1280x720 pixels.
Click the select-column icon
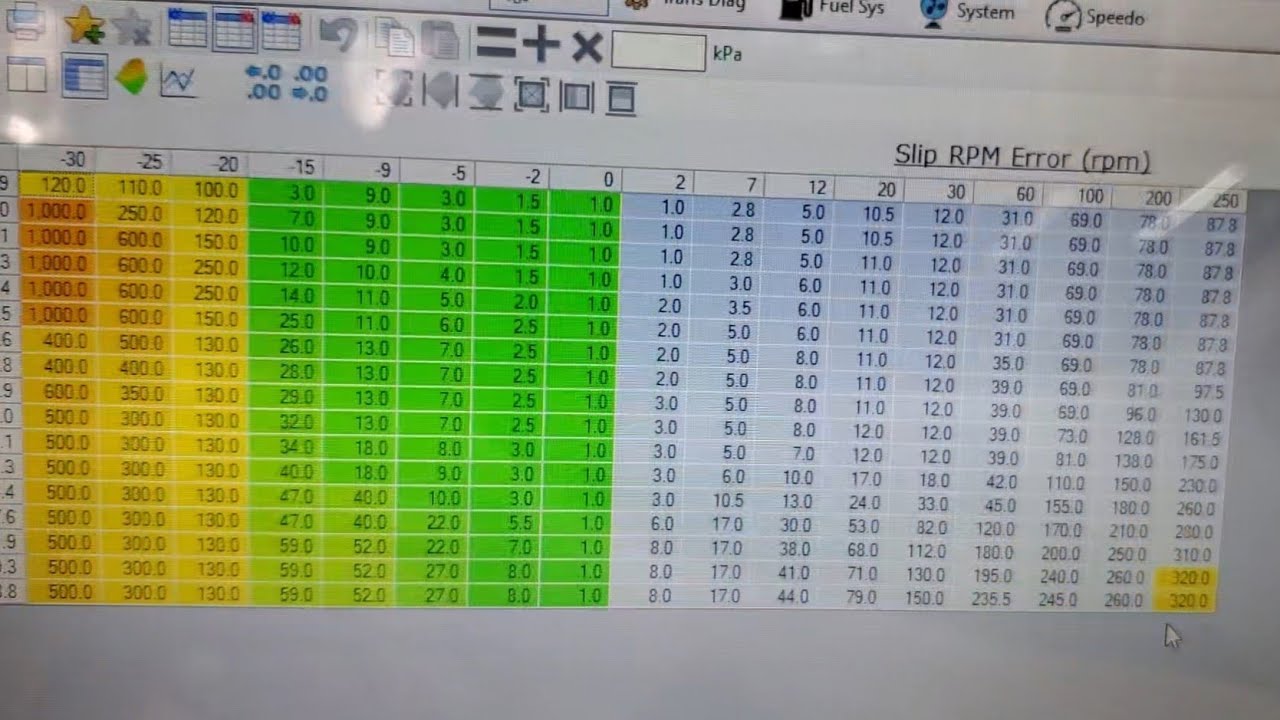[x=577, y=97]
